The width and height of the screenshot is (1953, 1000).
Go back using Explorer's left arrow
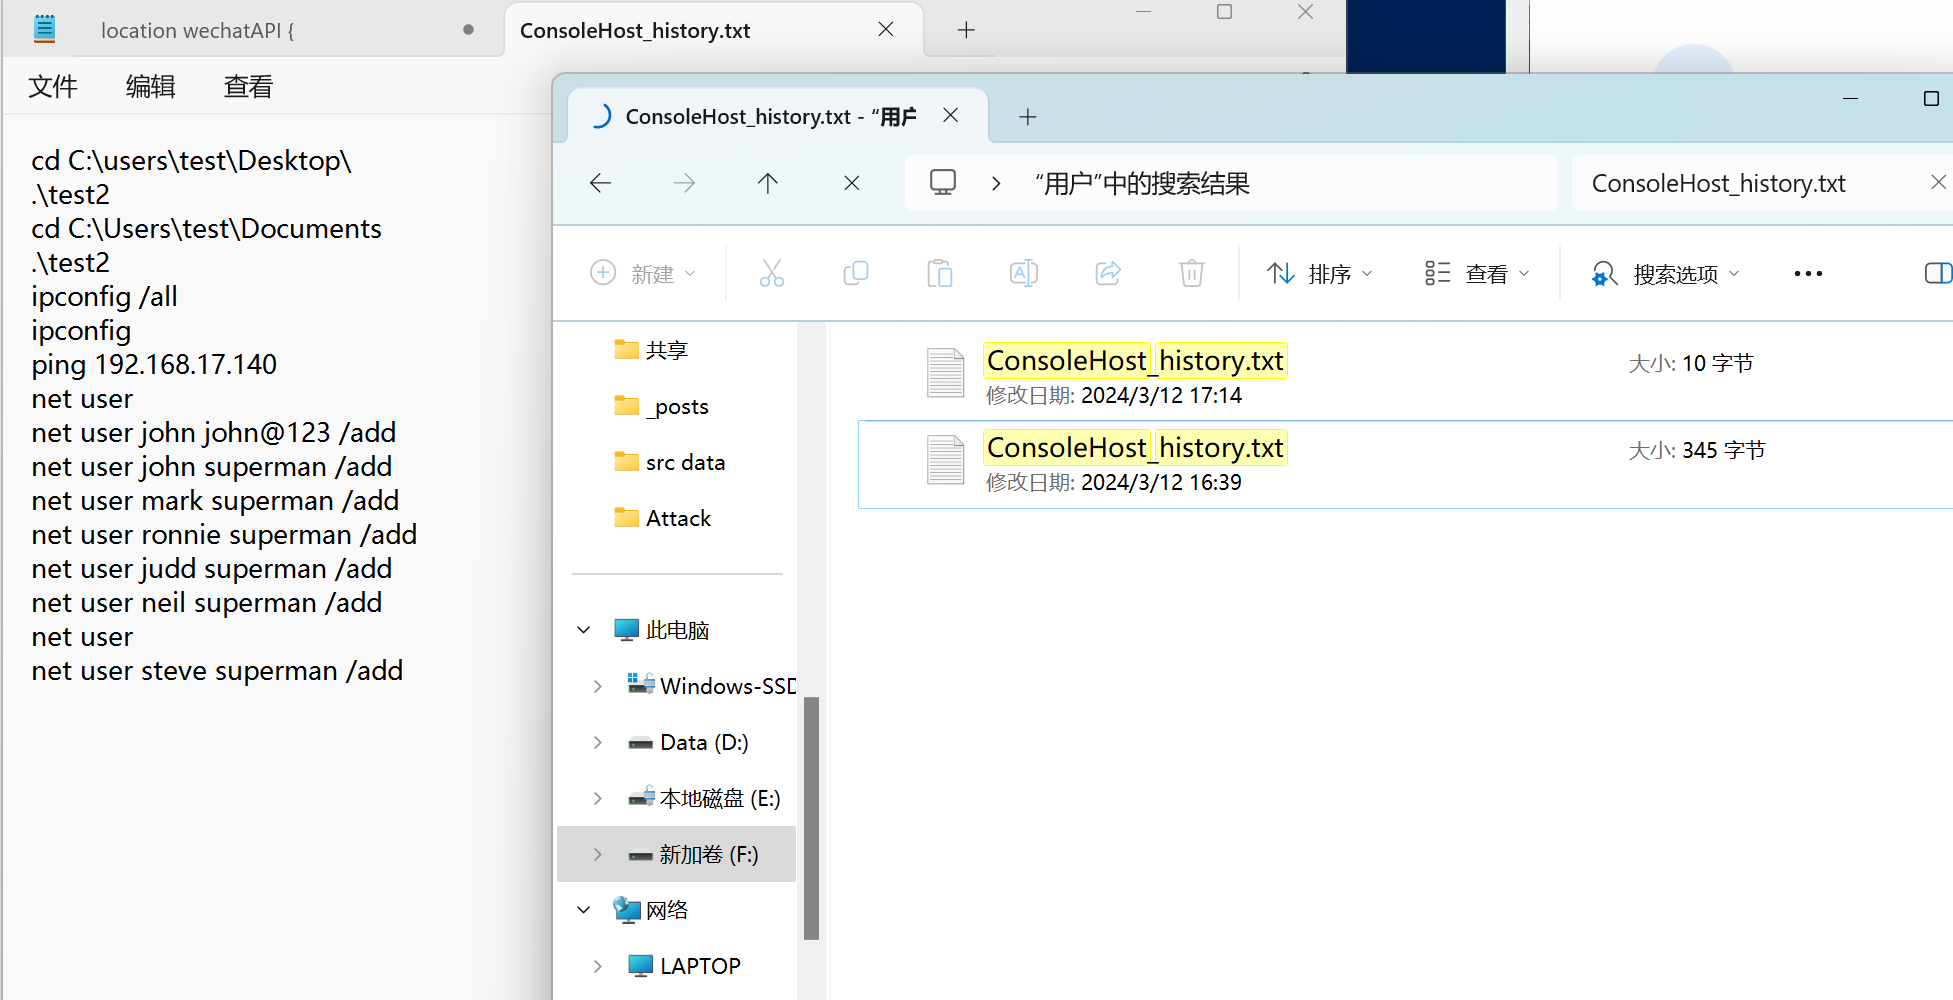coord(600,183)
